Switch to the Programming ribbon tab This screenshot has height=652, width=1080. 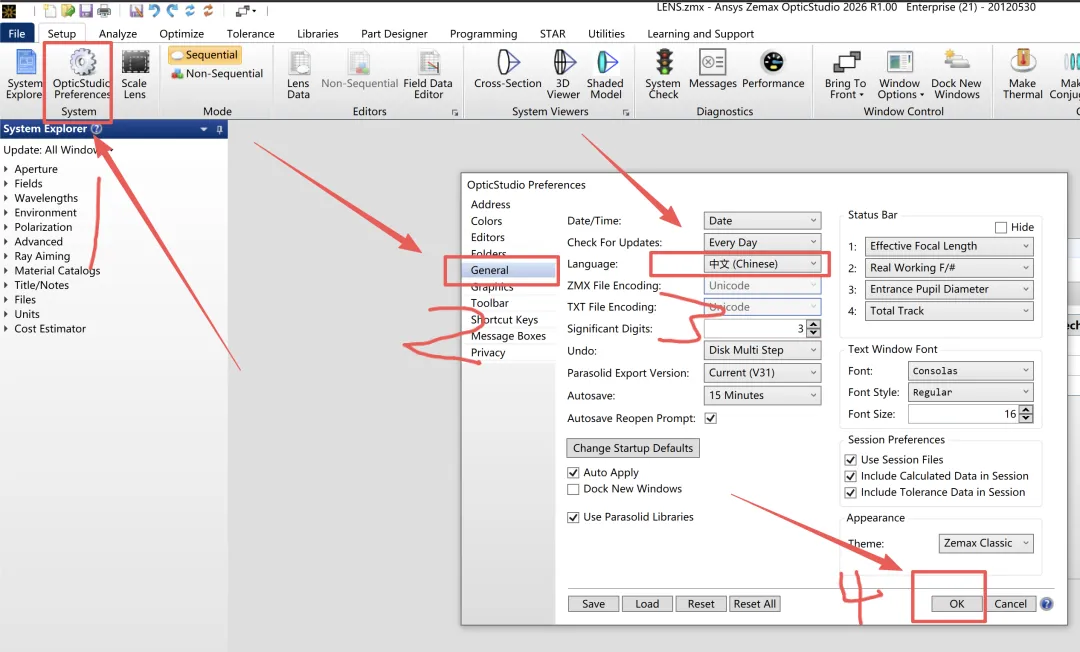pyautogui.click(x=484, y=34)
